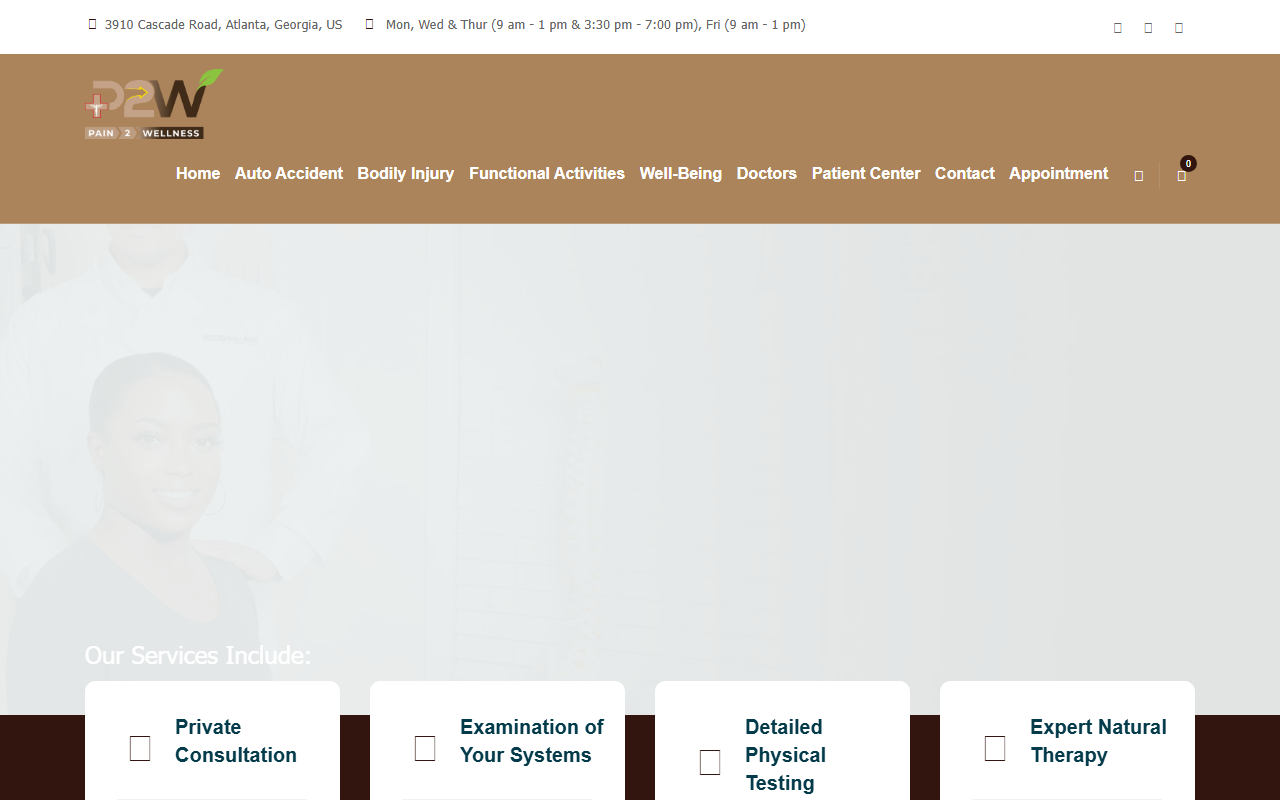Open the Patient Center menu
The height and width of the screenshot is (800, 1280).
click(x=866, y=173)
